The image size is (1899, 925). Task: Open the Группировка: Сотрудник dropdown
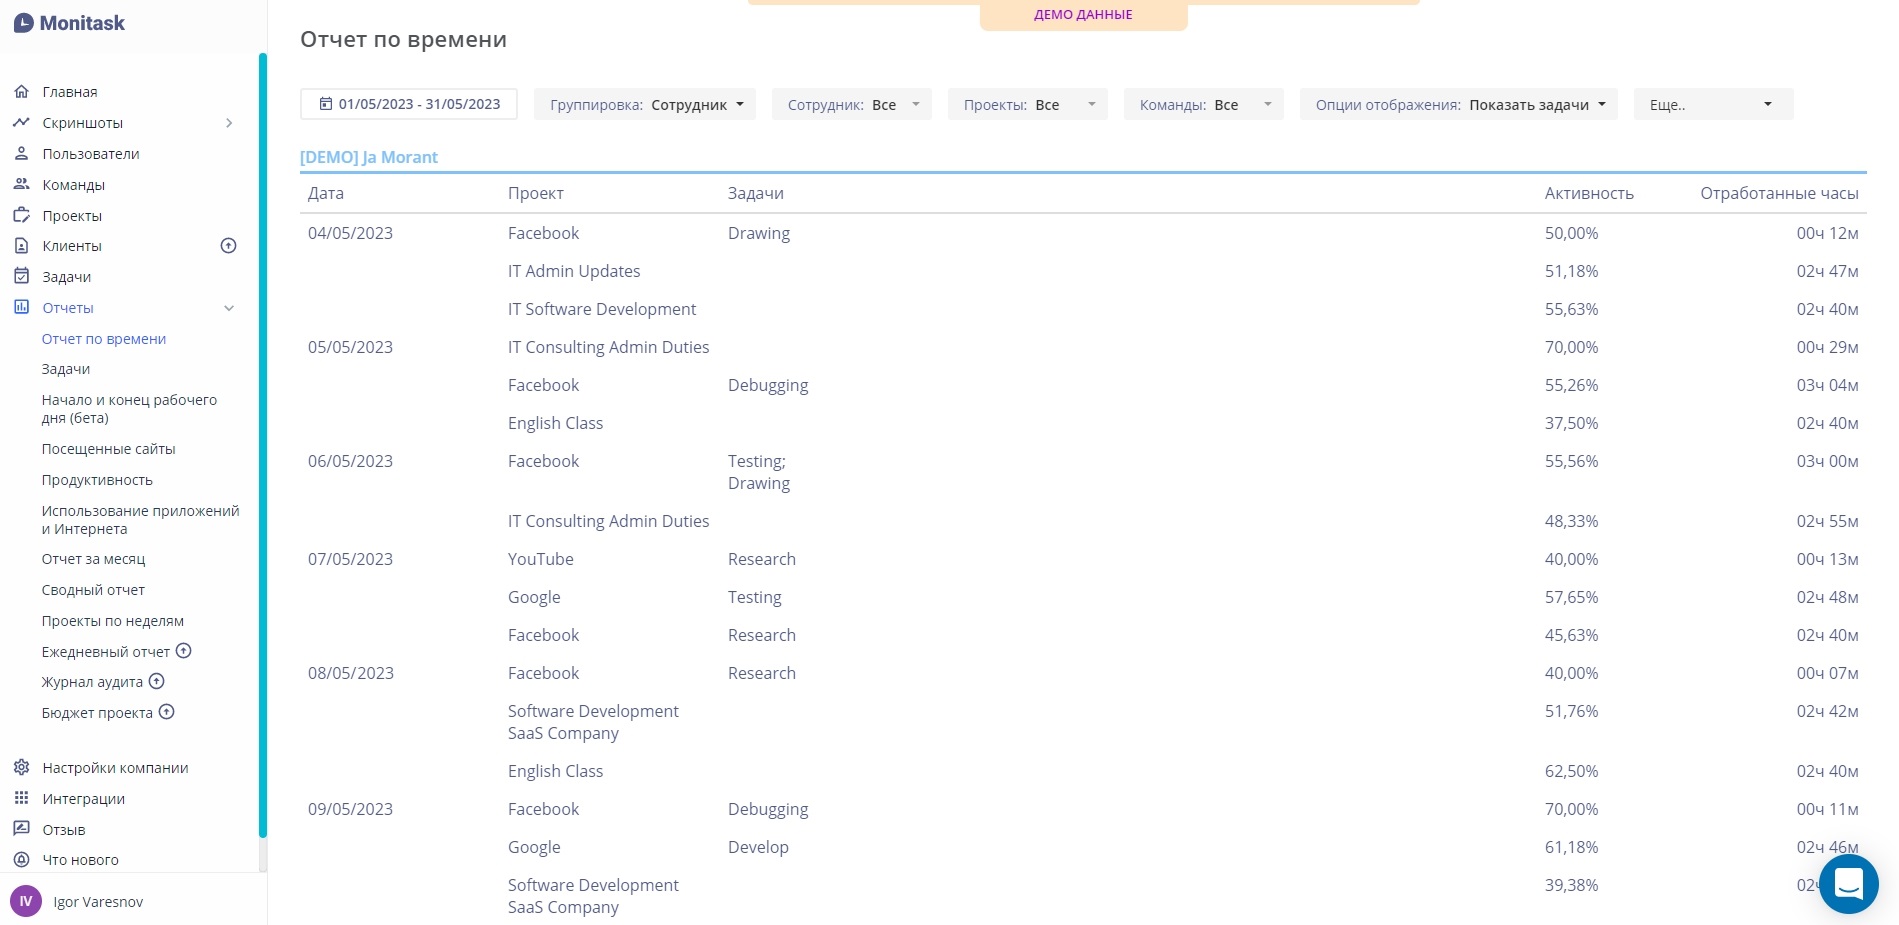point(645,105)
